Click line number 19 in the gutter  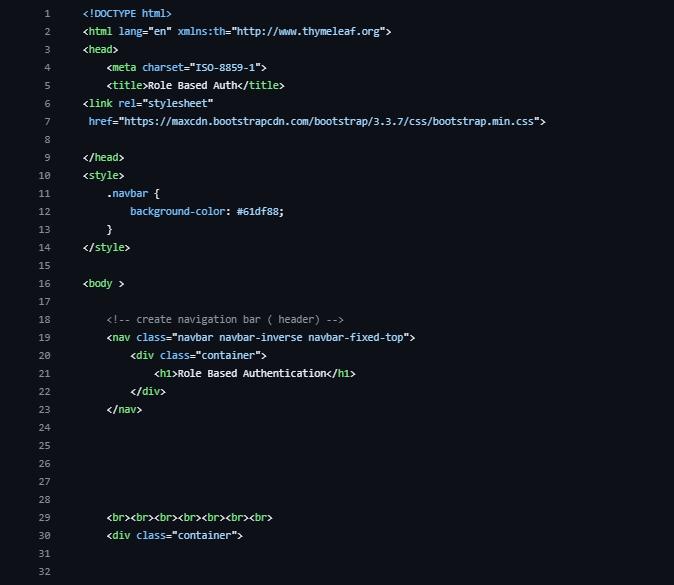point(44,337)
